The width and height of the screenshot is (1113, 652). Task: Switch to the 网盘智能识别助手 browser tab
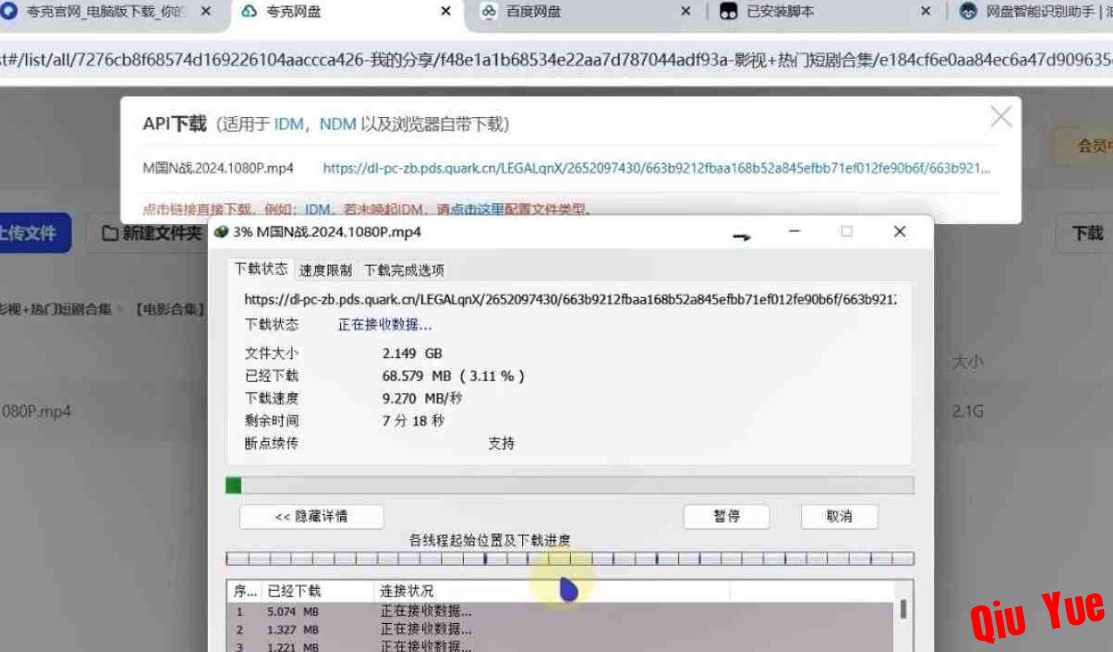(1034, 12)
